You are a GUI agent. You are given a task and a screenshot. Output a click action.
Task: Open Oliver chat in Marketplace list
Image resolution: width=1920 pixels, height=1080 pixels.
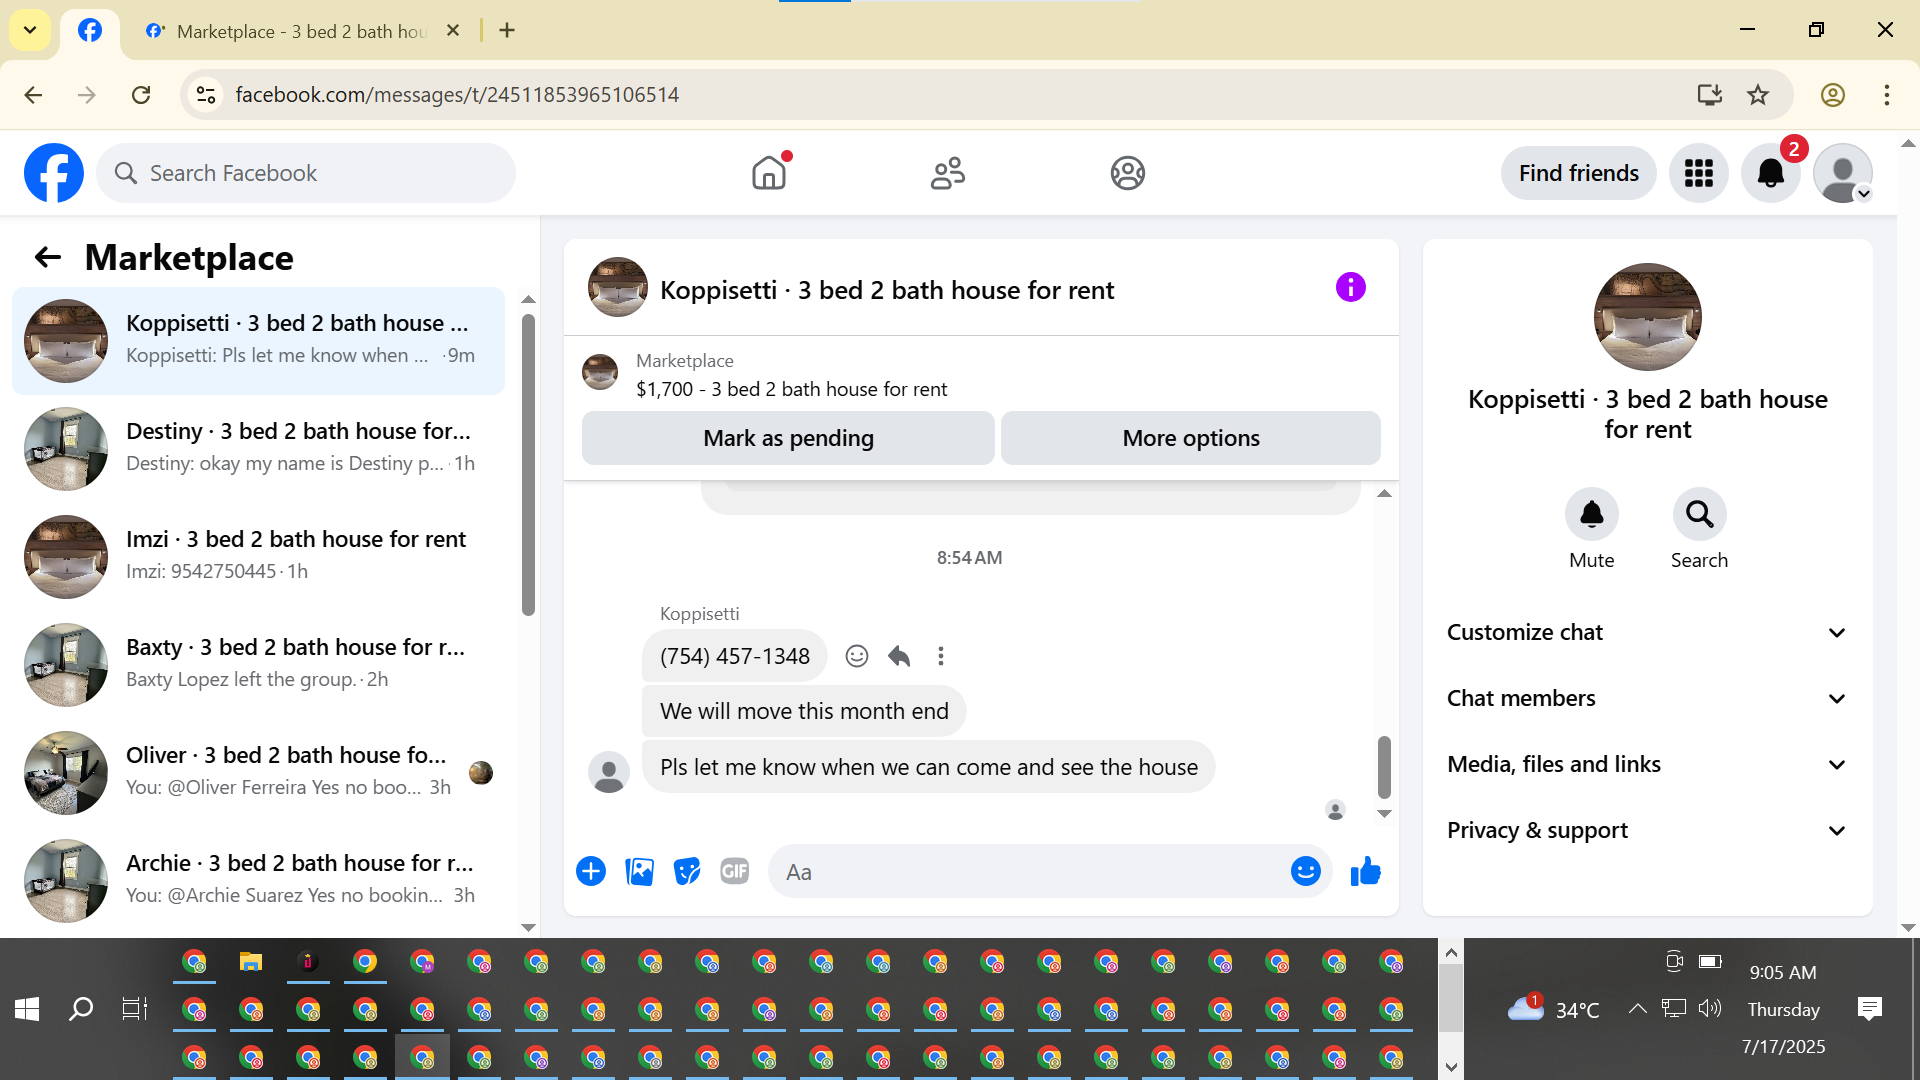coord(258,773)
